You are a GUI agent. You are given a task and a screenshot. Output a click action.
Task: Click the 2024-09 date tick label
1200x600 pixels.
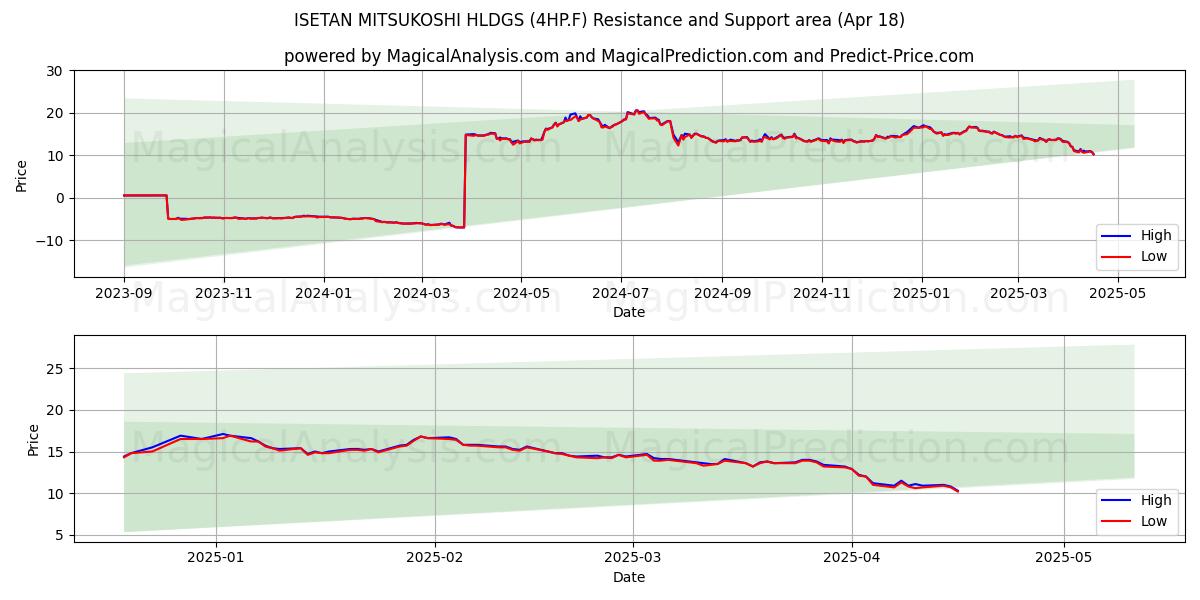pyautogui.click(x=722, y=294)
